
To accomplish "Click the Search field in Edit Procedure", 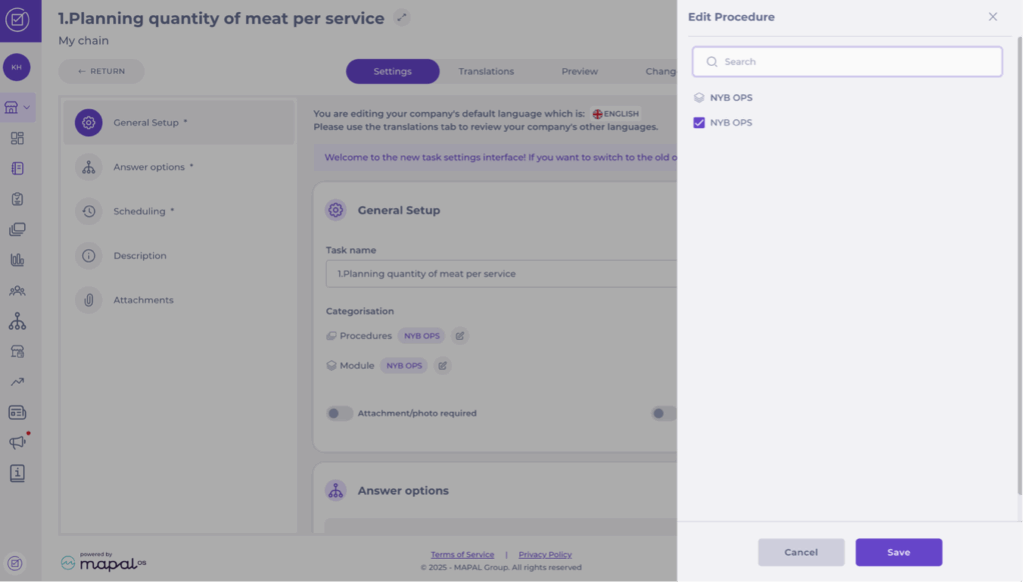I will (x=847, y=62).
